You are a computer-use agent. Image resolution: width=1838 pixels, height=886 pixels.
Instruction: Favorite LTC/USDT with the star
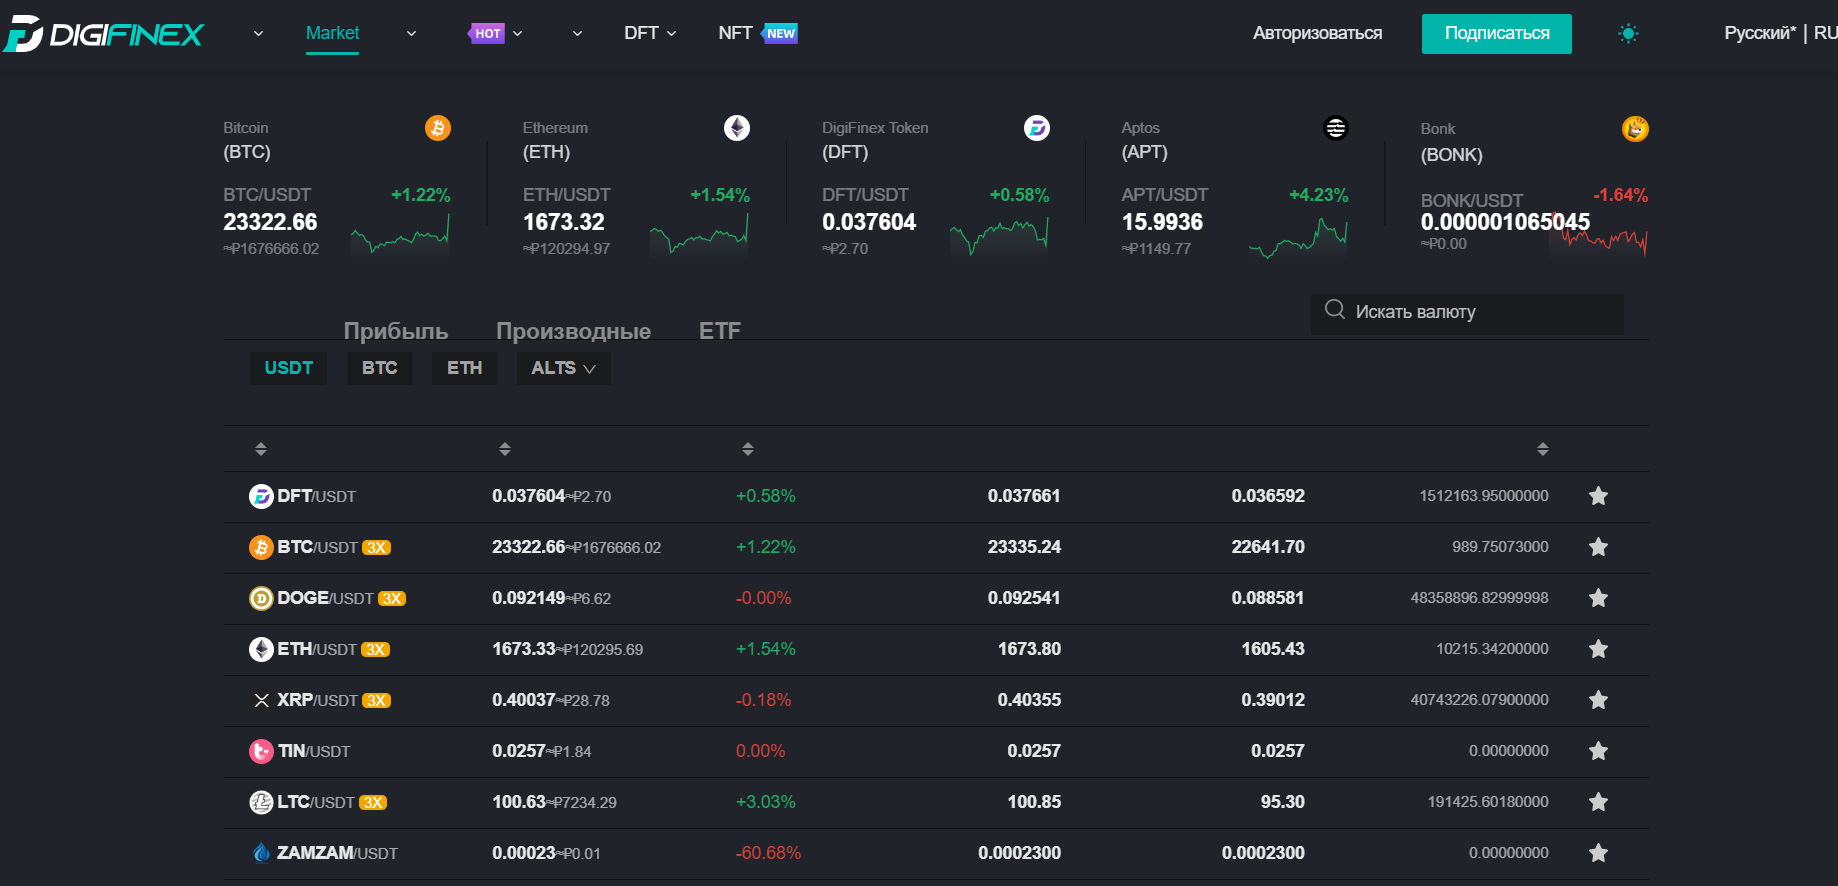pyautogui.click(x=1598, y=802)
